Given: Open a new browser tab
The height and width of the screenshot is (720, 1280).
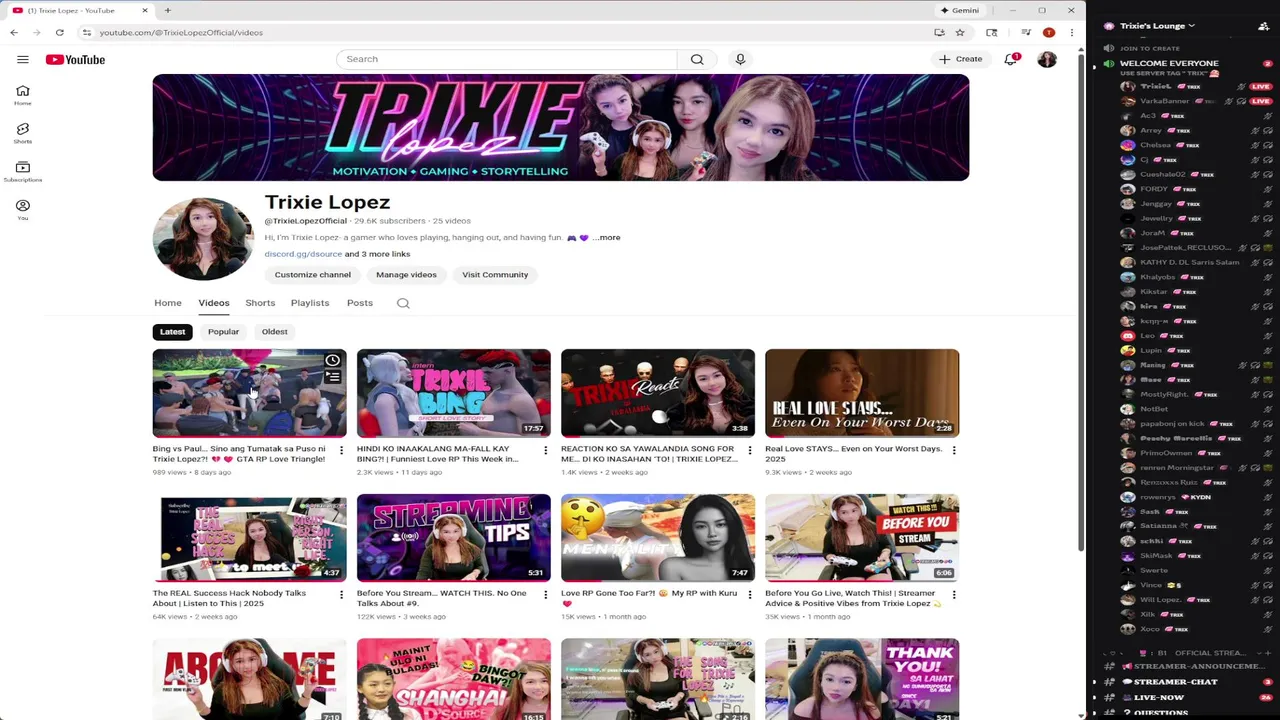Looking at the screenshot, I should pyautogui.click(x=167, y=10).
